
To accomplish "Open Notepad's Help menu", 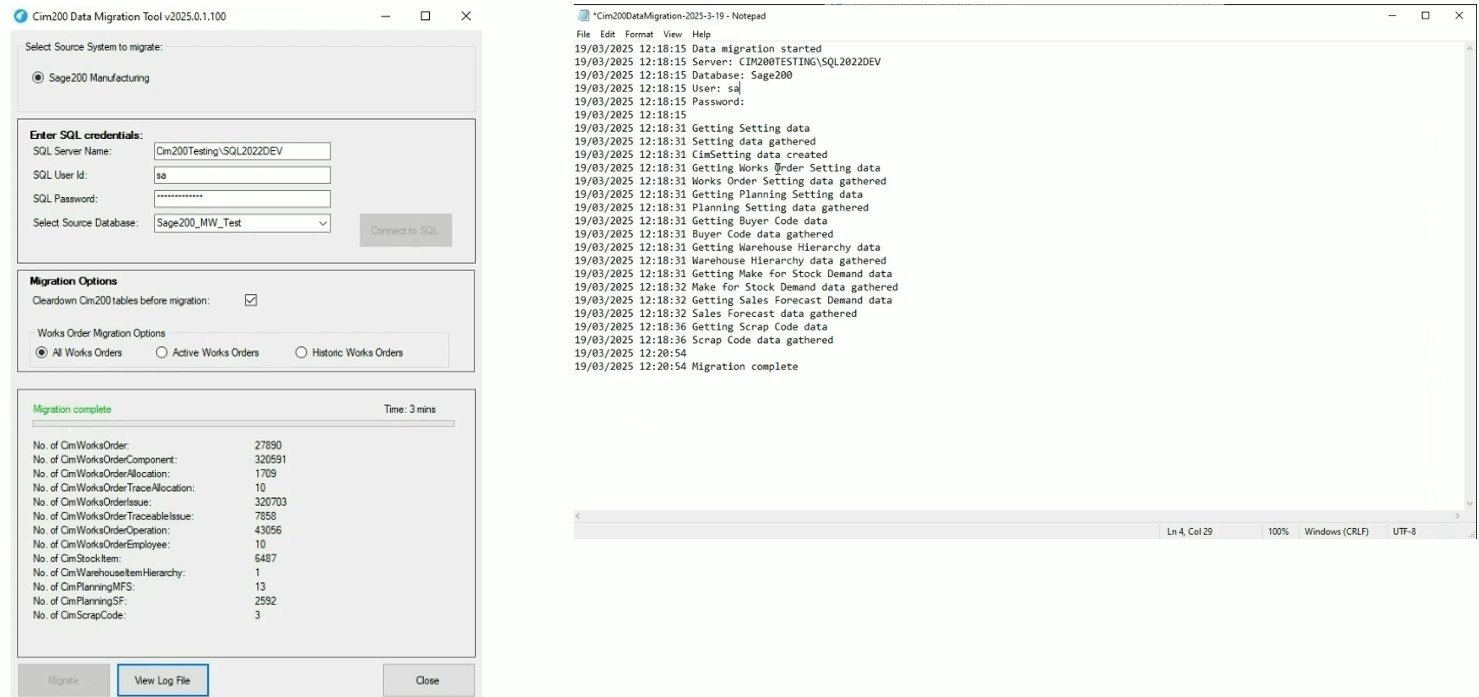I will (x=701, y=34).
